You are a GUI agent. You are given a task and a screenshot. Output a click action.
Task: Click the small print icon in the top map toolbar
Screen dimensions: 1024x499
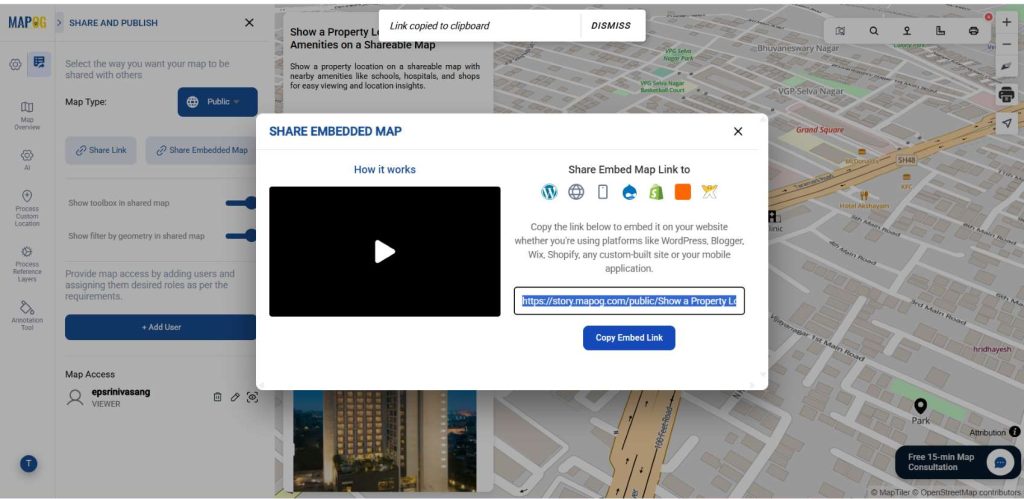pyautogui.click(x=974, y=31)
